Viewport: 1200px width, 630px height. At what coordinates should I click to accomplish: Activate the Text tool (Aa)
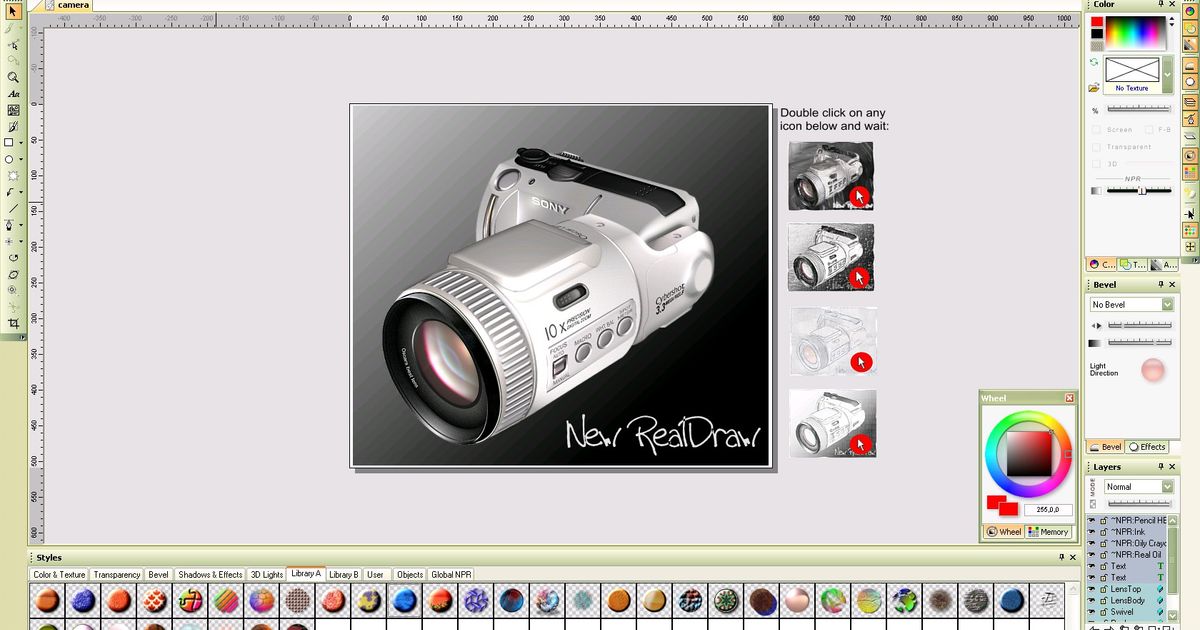point(13,94)
